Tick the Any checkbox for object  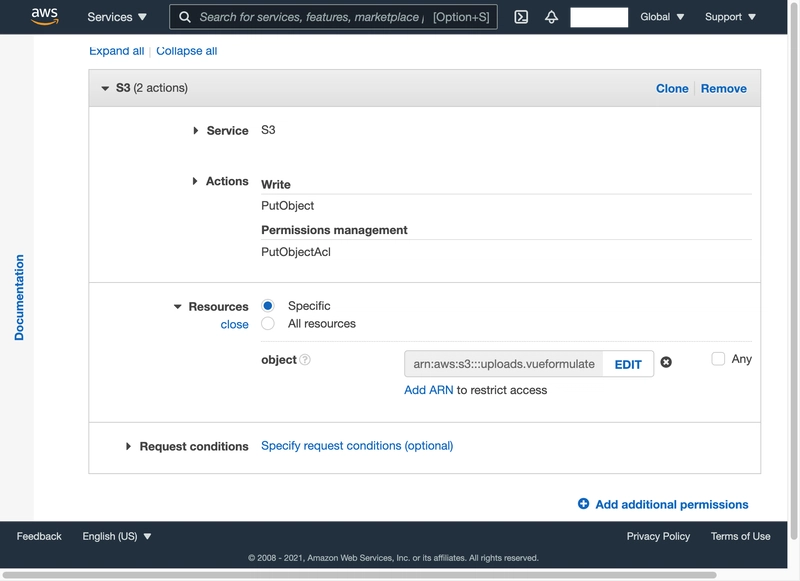[718, 359]
